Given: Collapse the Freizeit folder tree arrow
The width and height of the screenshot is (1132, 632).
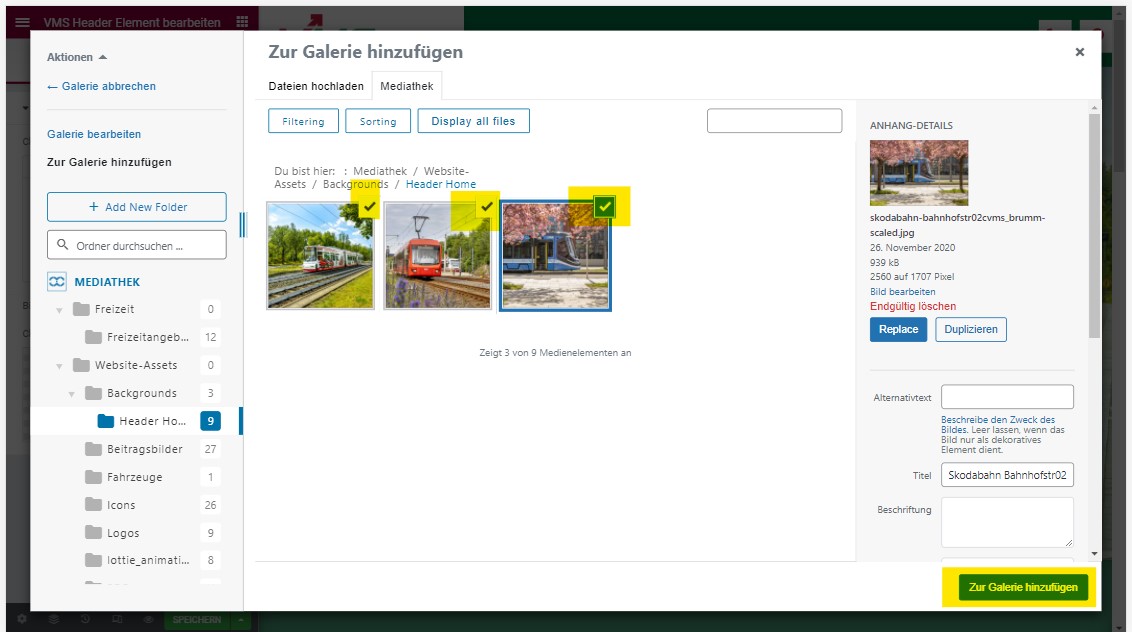Looking at the screenshot, I should click(59, 310).
